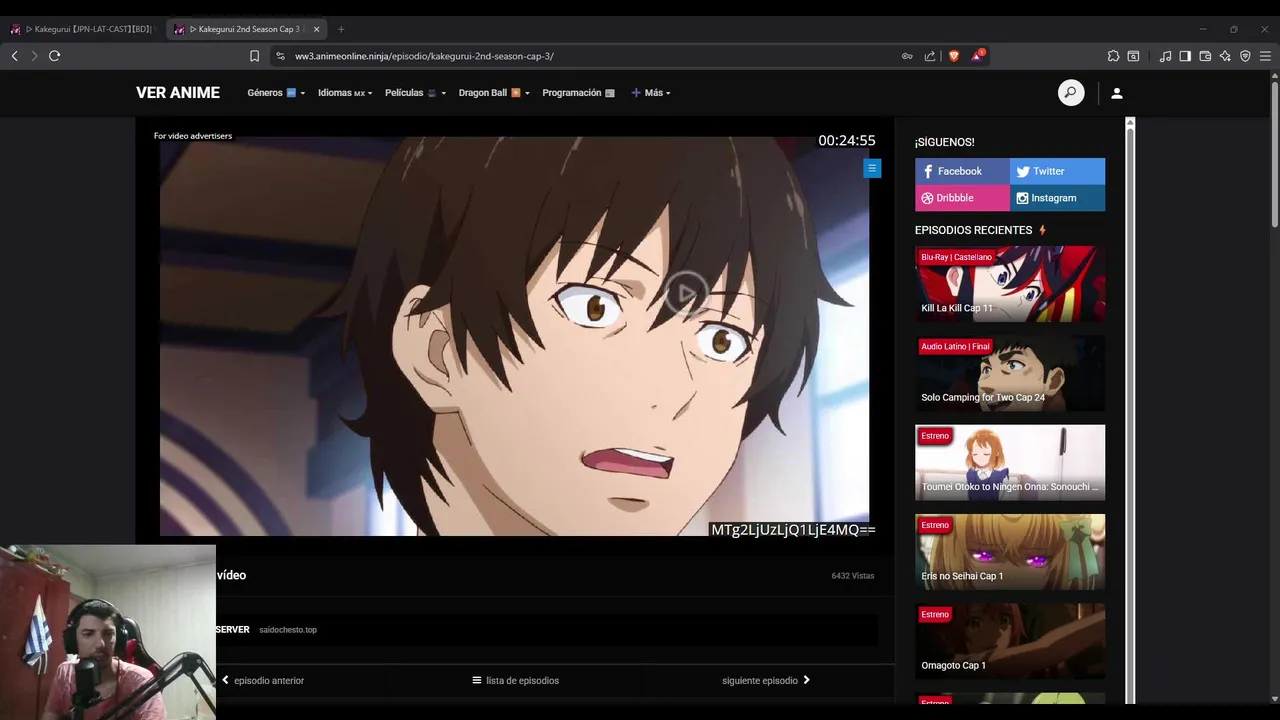Click the VER ANIME site logo

point(178,93)
